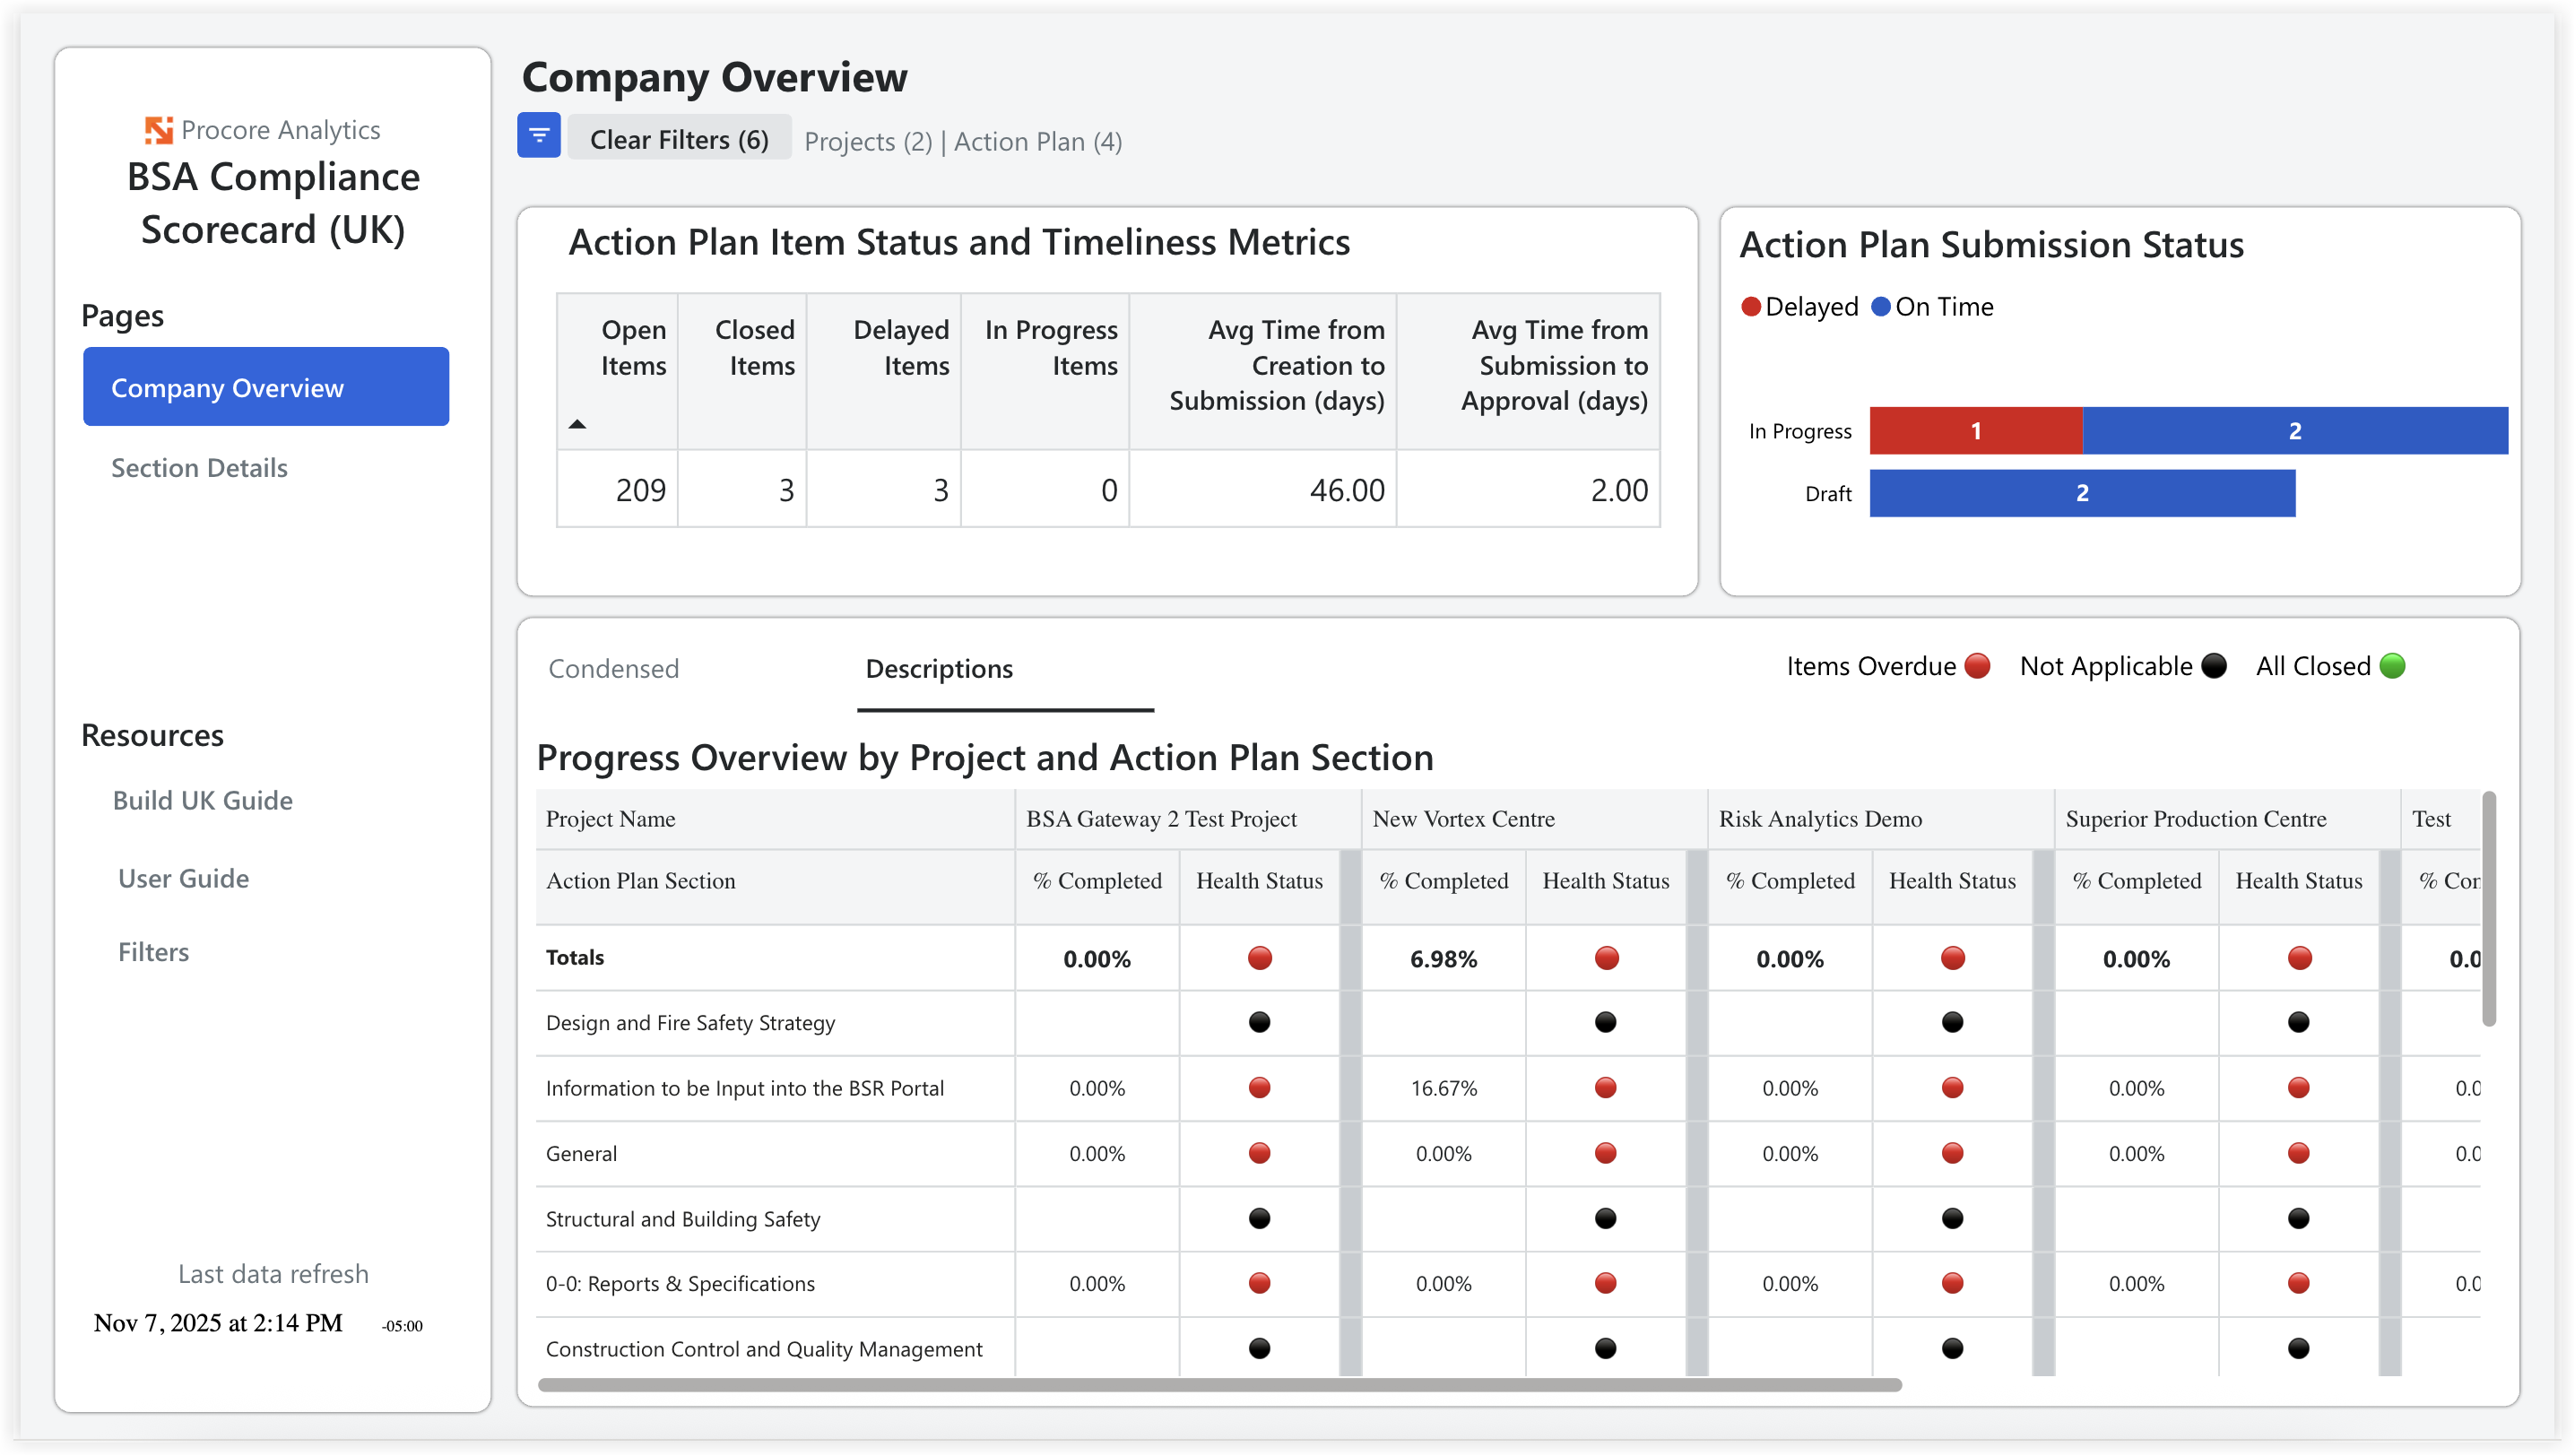2575x1456 pixels.
Task: Click the red In Progress bar segment labeled 1
Action: [x=1975, y=430]
